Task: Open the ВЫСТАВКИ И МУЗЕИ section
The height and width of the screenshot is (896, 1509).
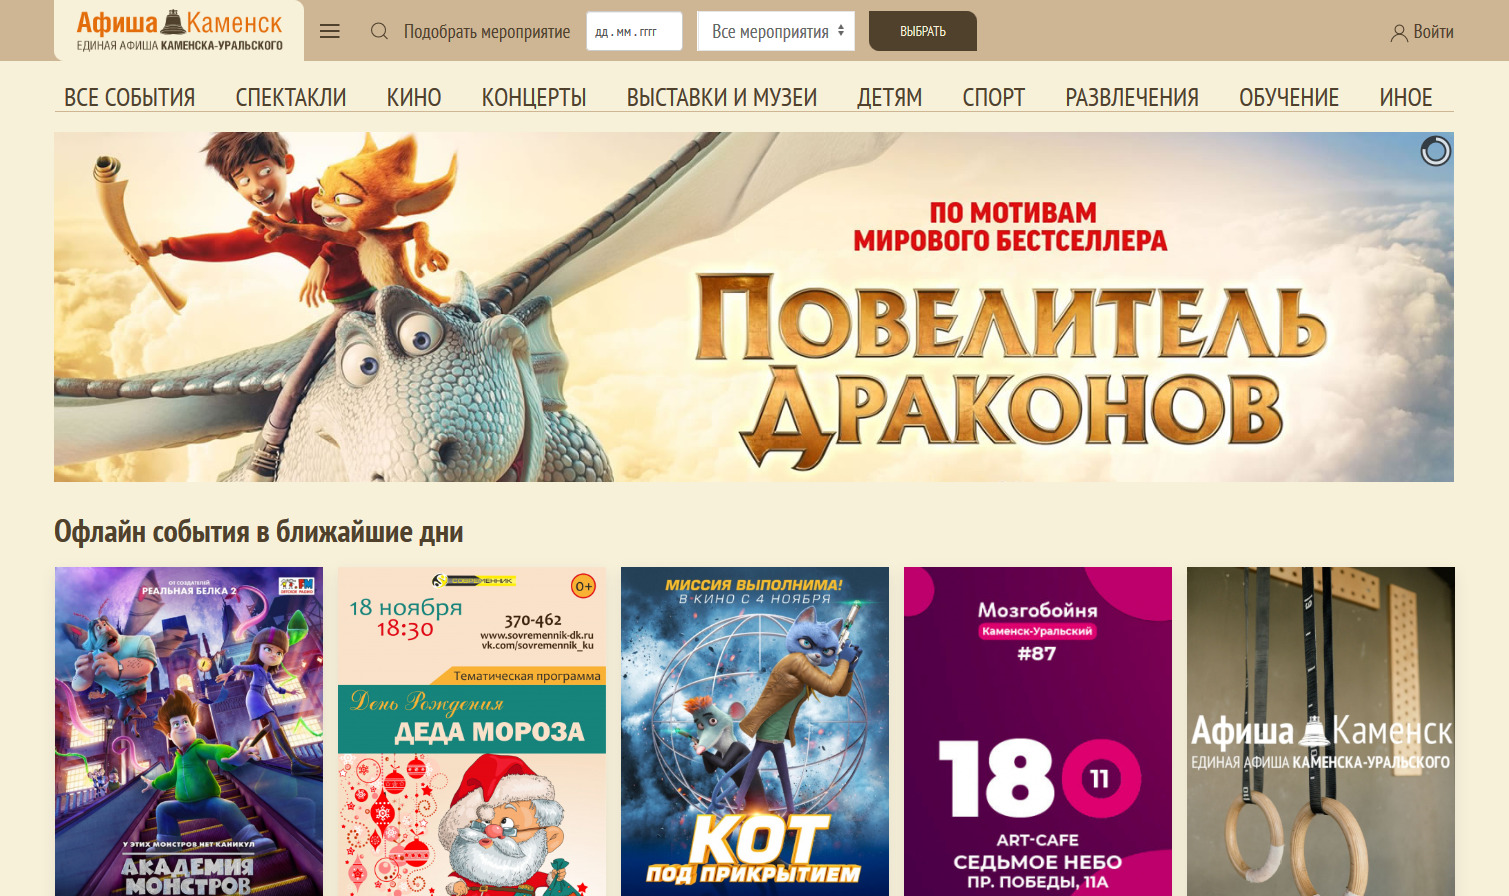Action: [x=722, y=97]
